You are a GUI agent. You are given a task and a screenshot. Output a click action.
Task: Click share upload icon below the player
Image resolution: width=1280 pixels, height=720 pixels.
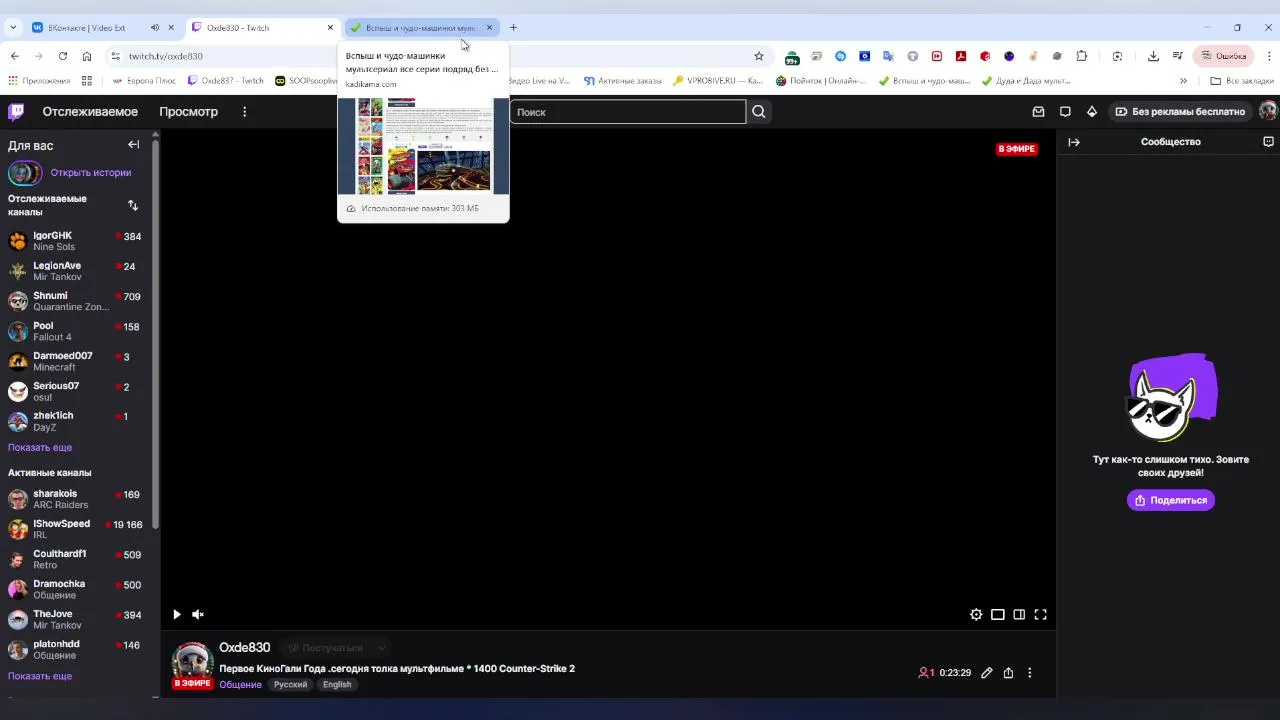coord(1008,673)
